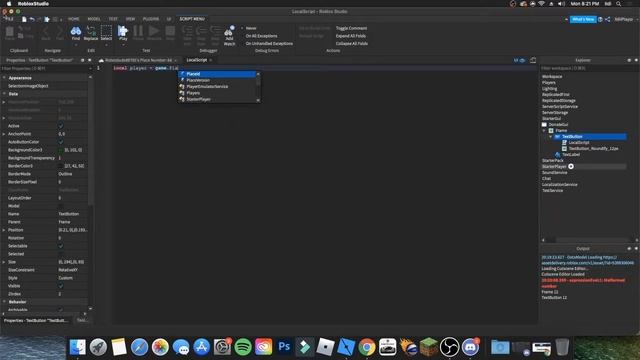Collapse the Appearance section in Properties
Viewport: 640px width, 360px height.
pyautogui.click(x=4, y=78)
